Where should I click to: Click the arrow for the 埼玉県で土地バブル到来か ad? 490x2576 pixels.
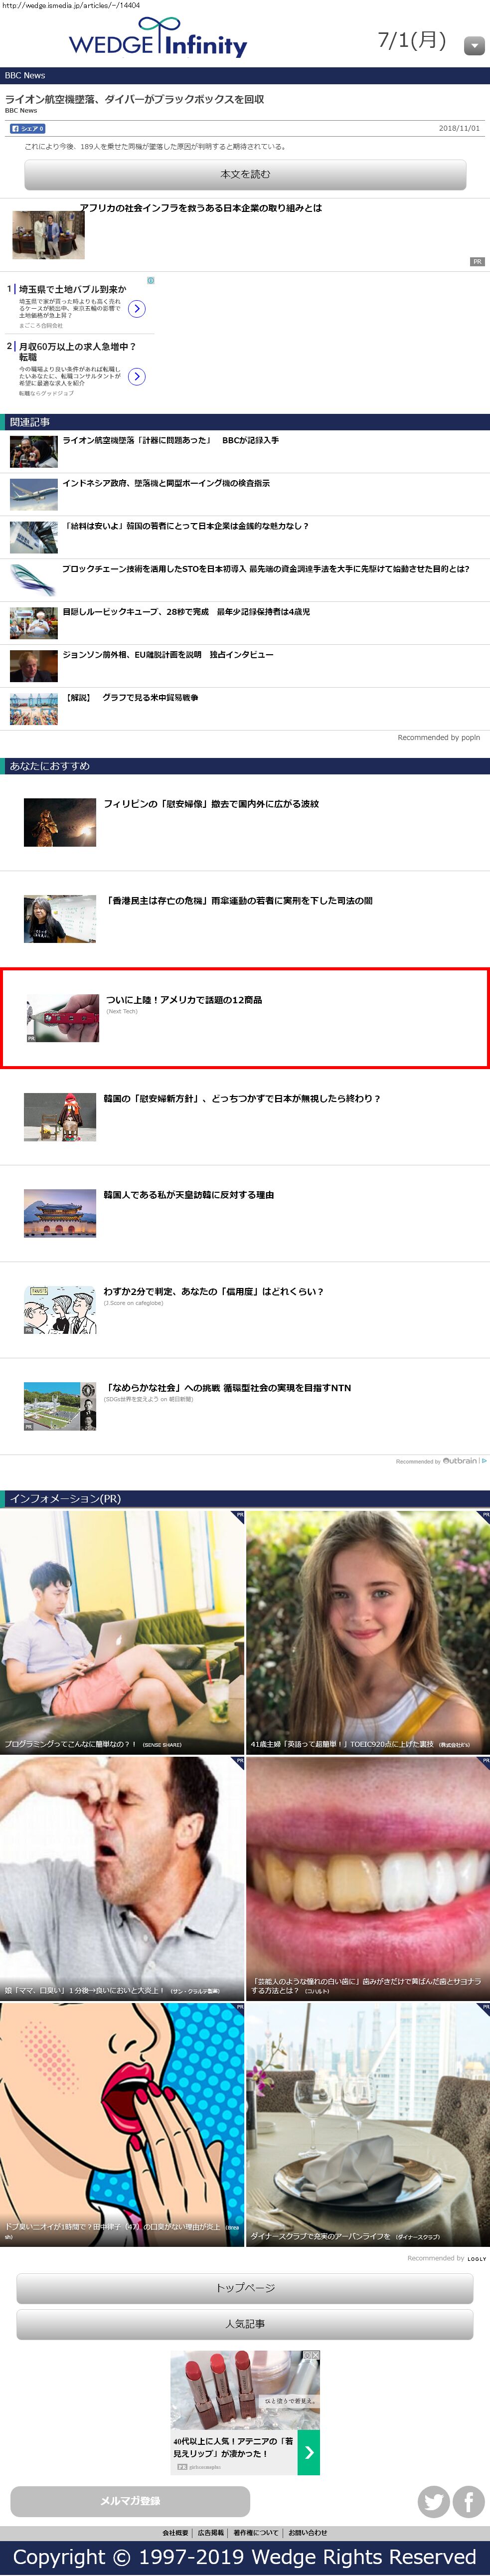click(x=137, y=309)
